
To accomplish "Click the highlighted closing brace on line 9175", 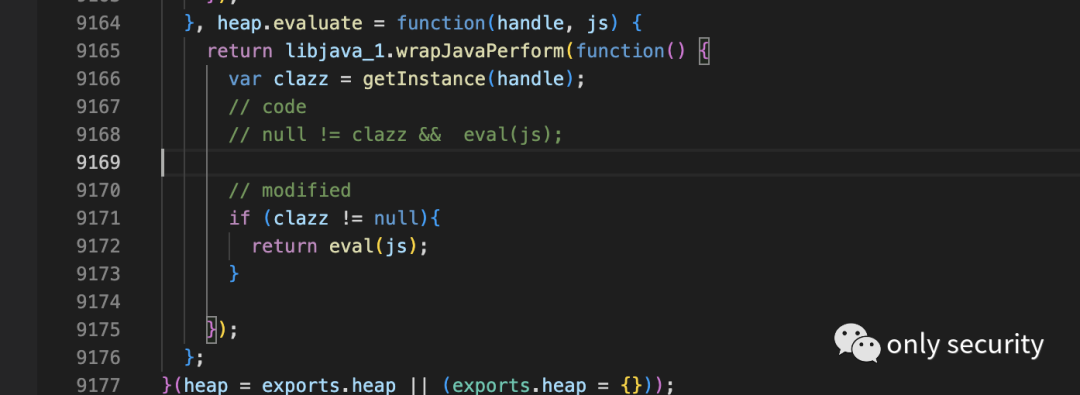I will [211, 330].
